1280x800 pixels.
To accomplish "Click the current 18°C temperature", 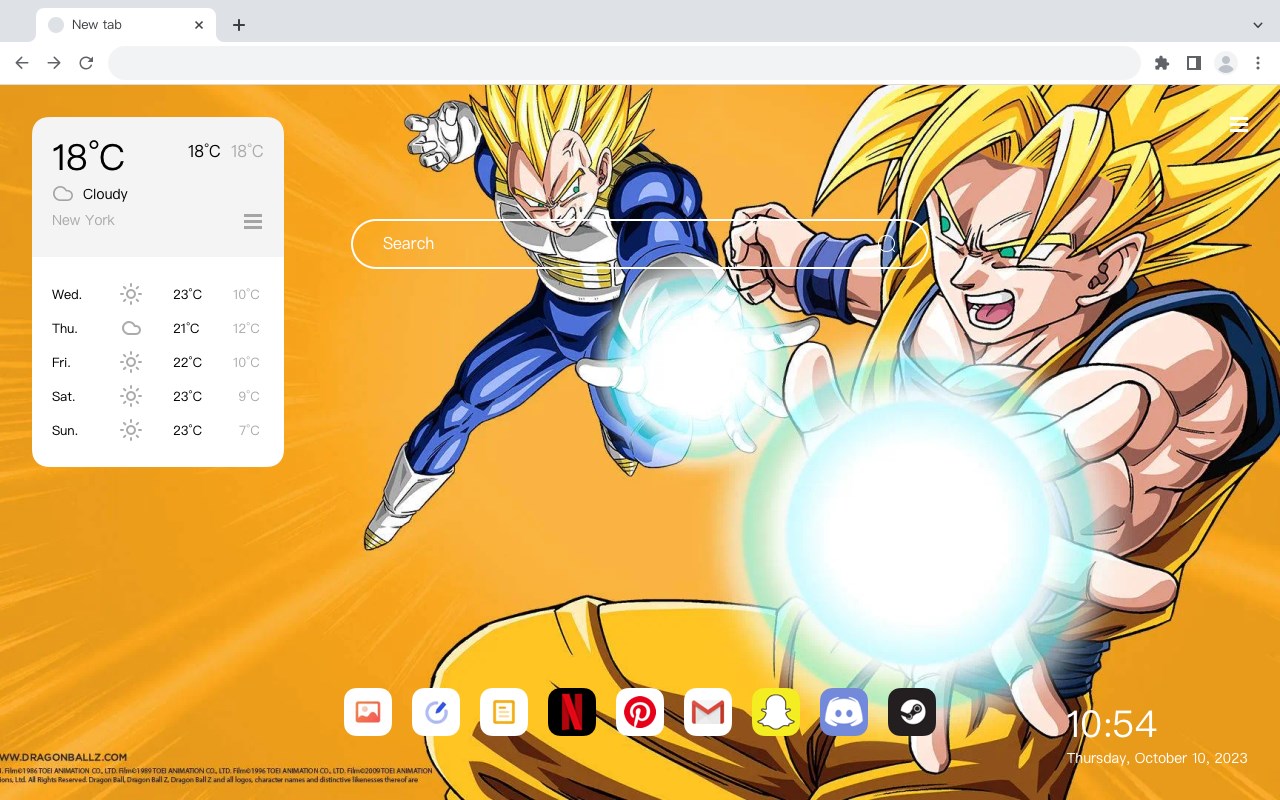I will click(88, 157).
